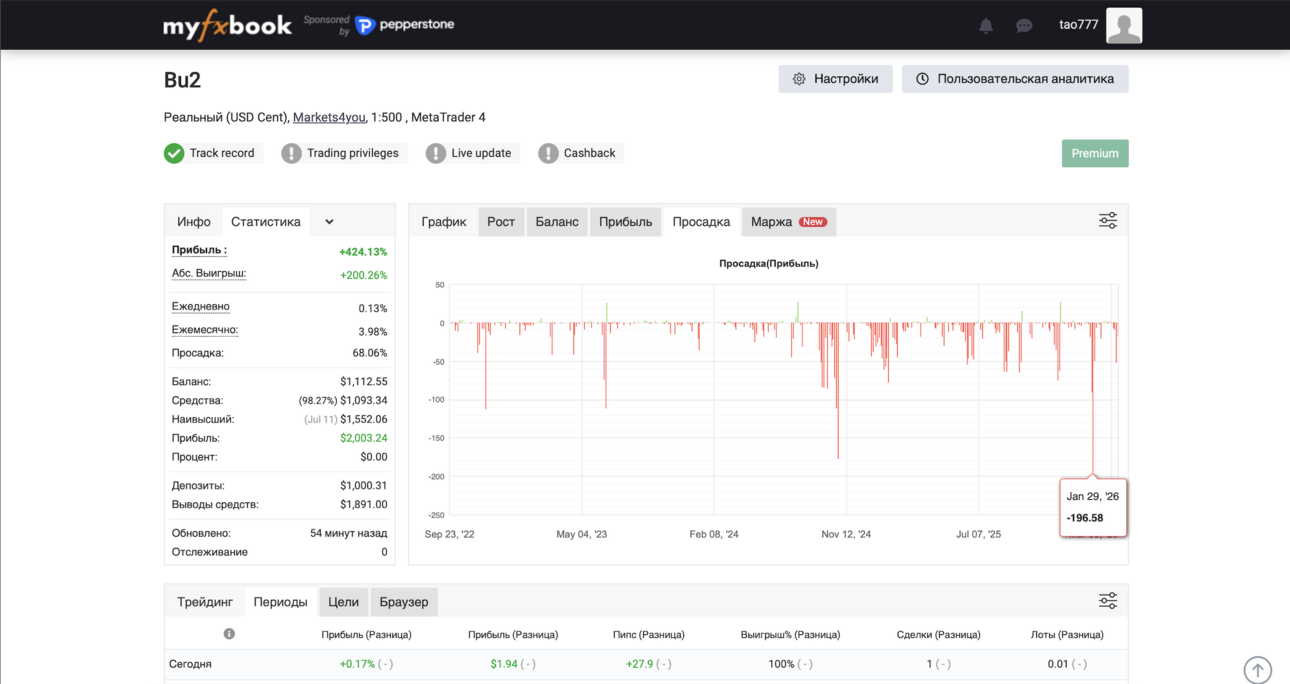
Task: Open the notifications bell icon
Action: [986, 26]
